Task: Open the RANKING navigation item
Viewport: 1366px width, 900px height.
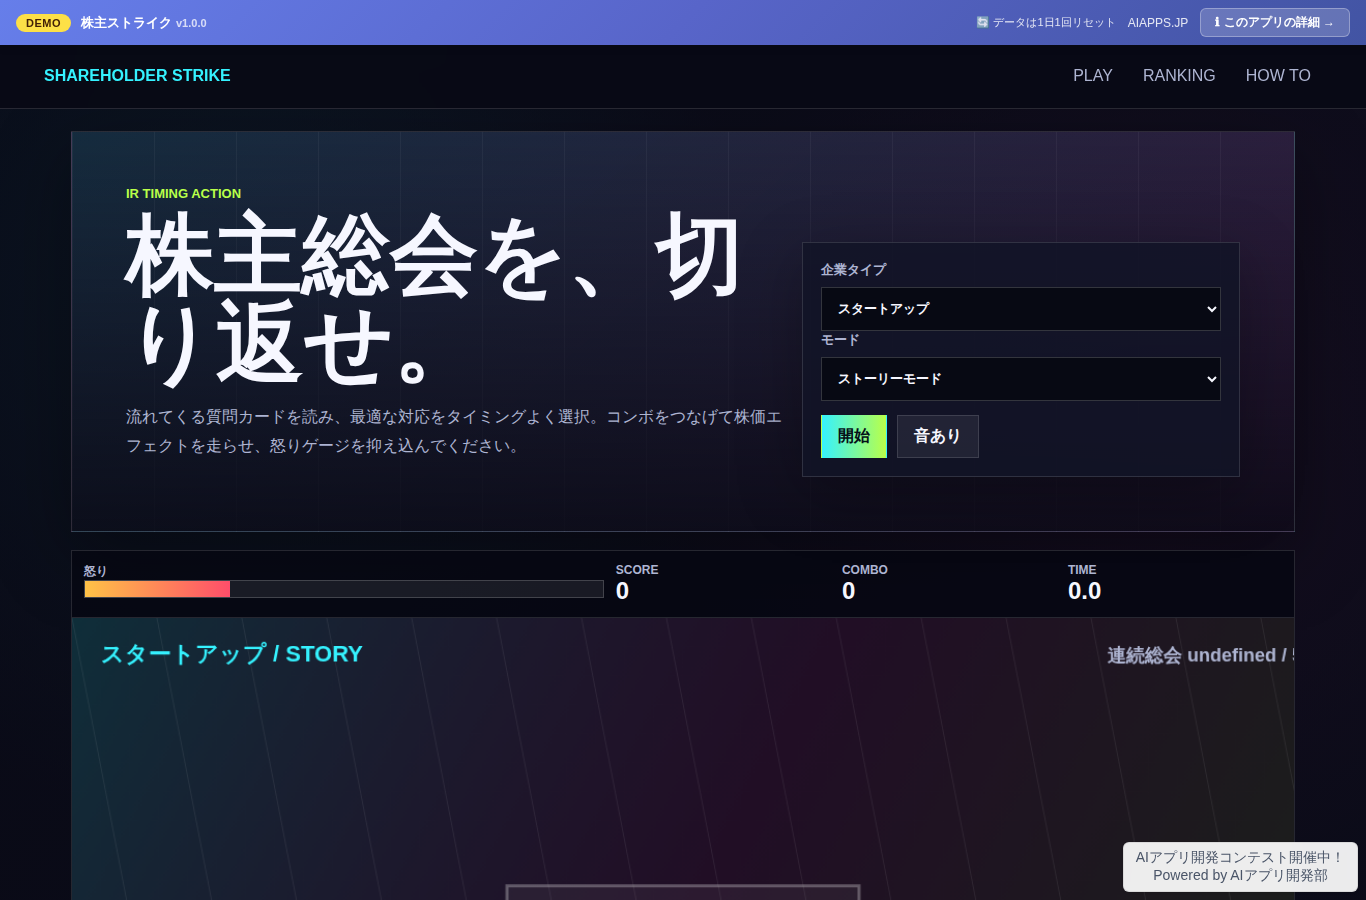Action: 1179,76
